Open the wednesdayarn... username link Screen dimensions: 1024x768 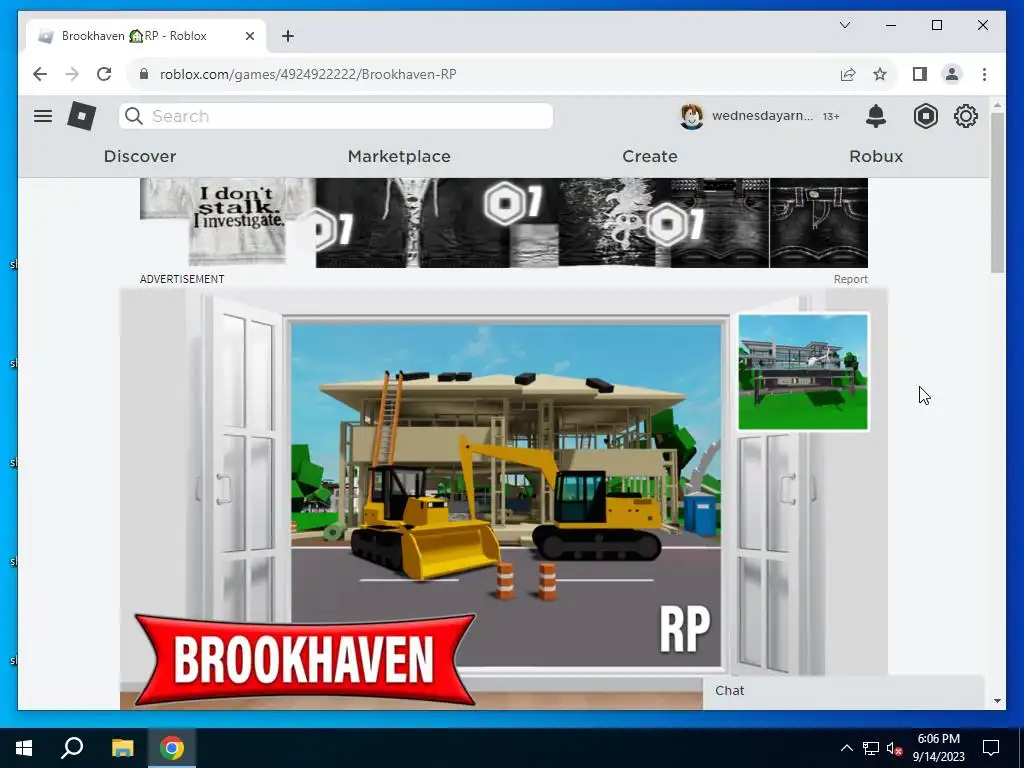pos(762,116)
